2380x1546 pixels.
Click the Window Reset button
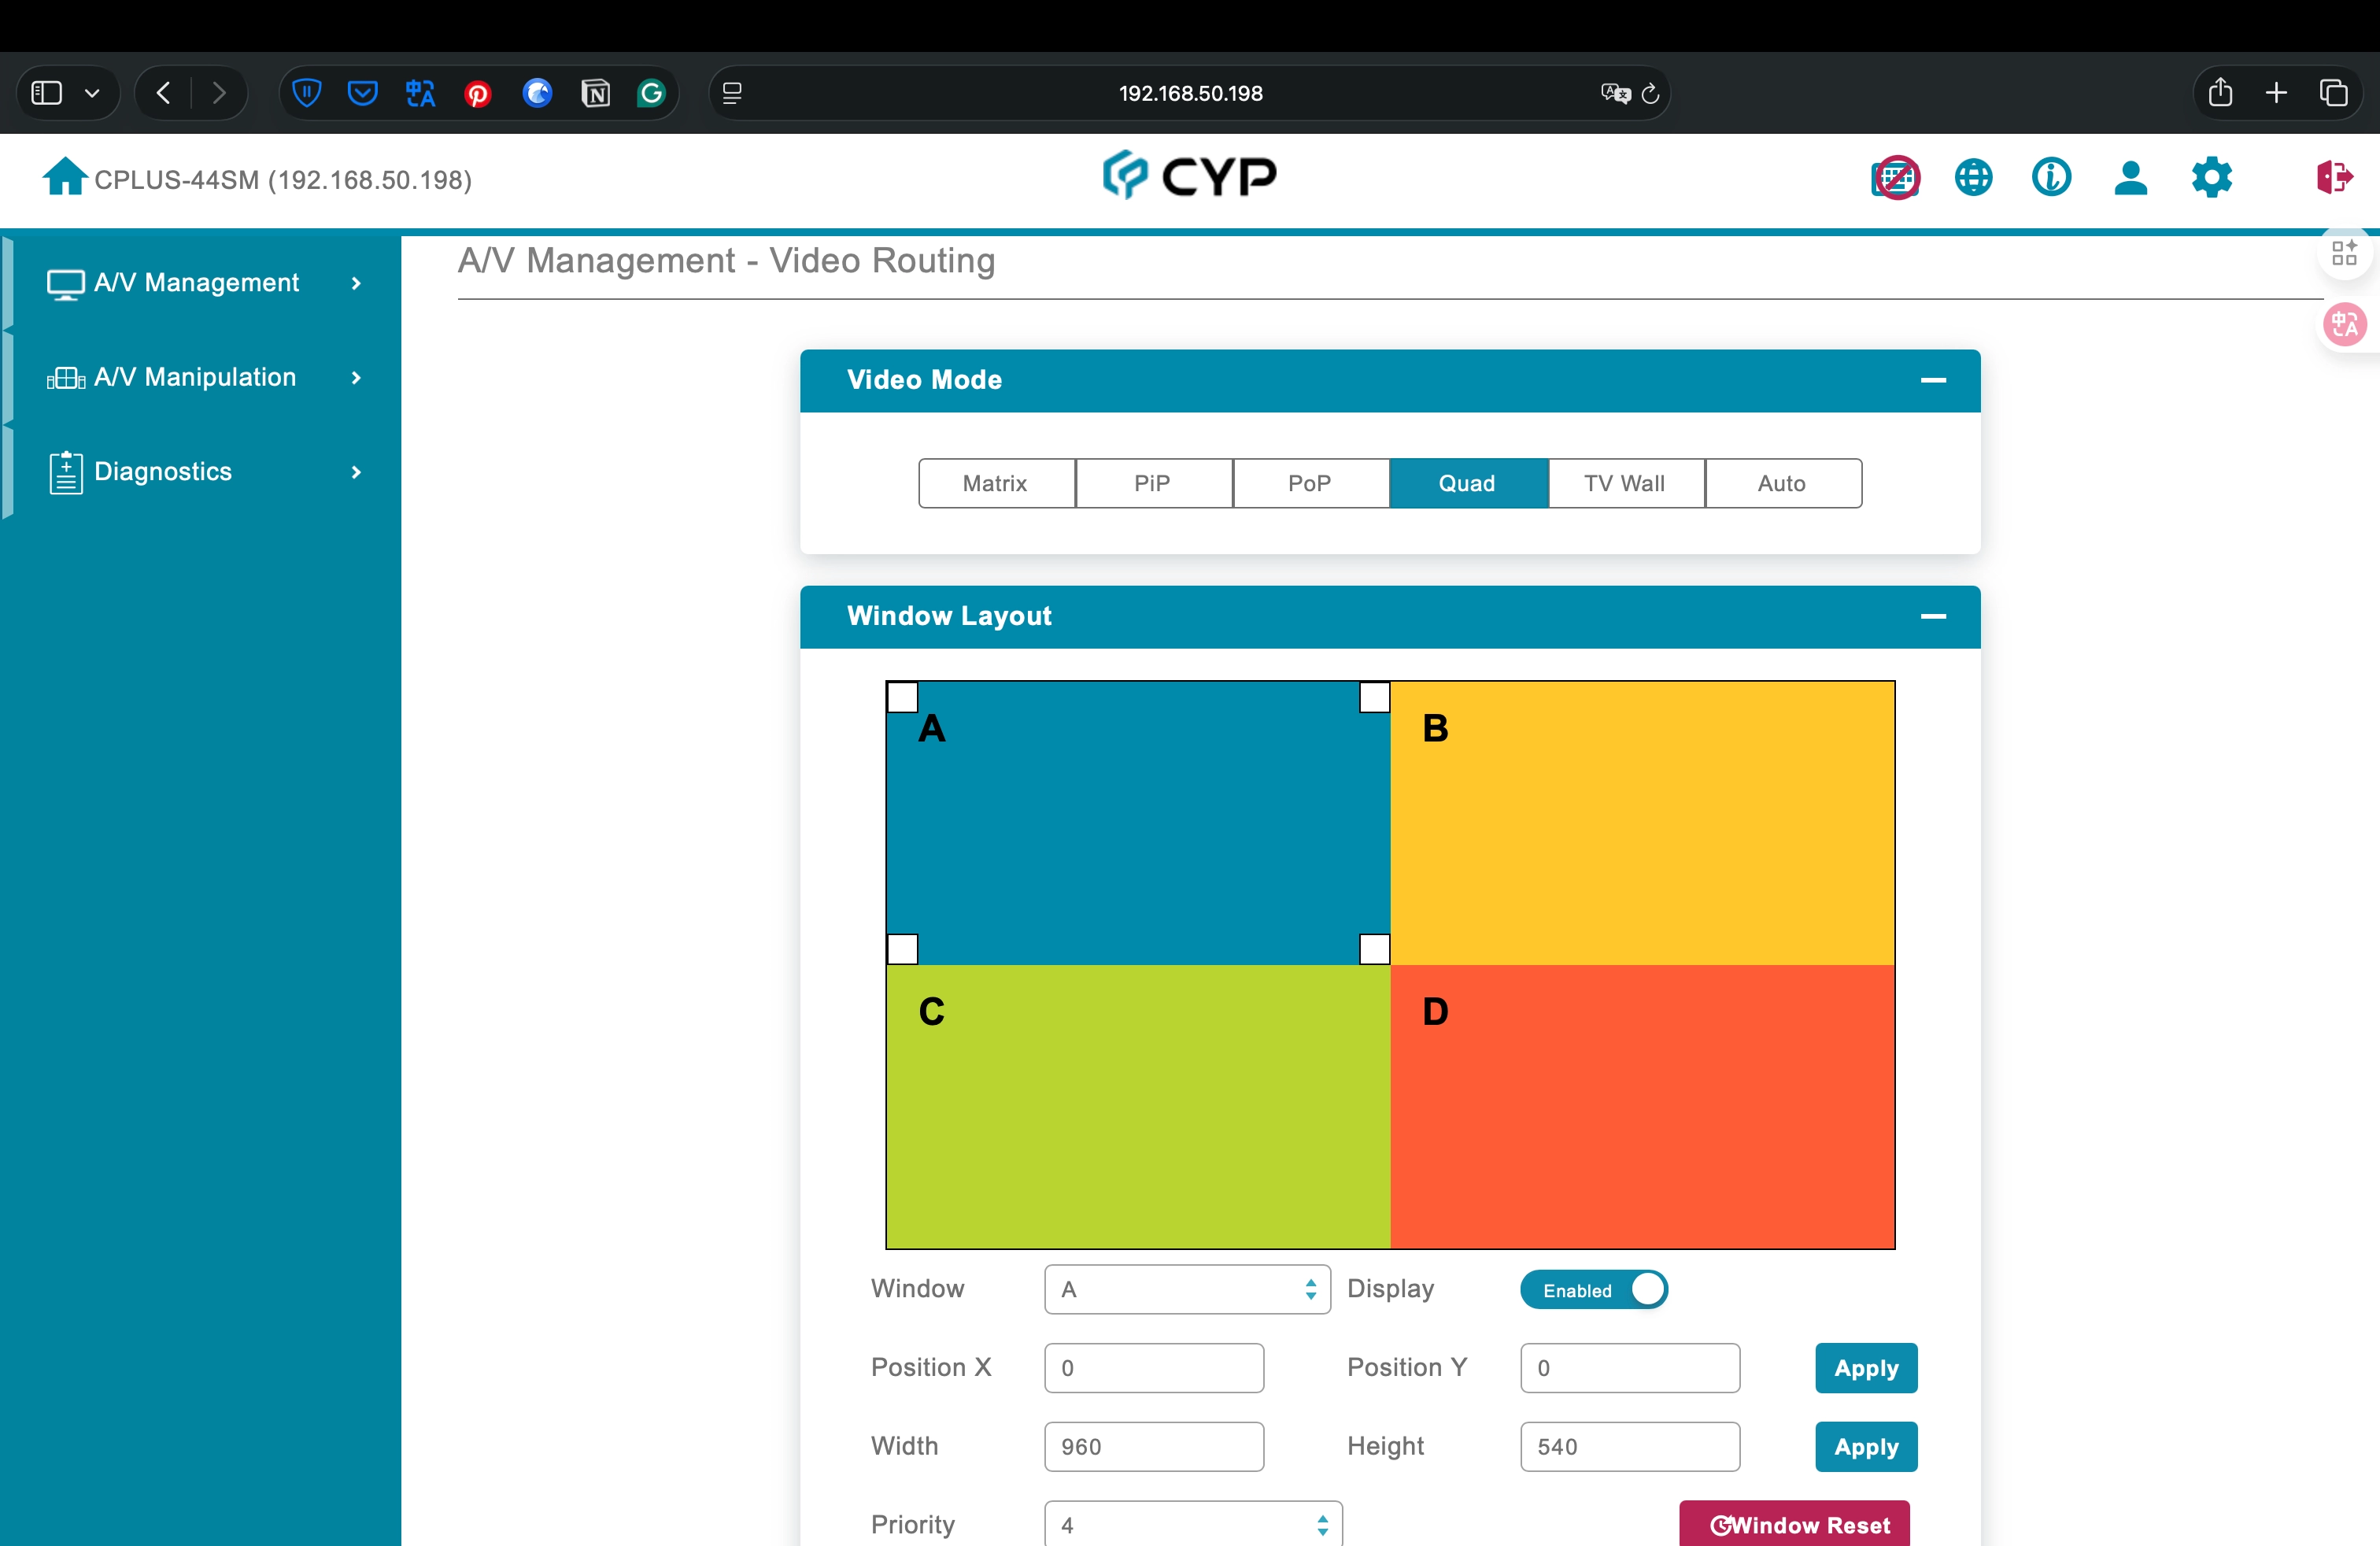(1795, 1524)
